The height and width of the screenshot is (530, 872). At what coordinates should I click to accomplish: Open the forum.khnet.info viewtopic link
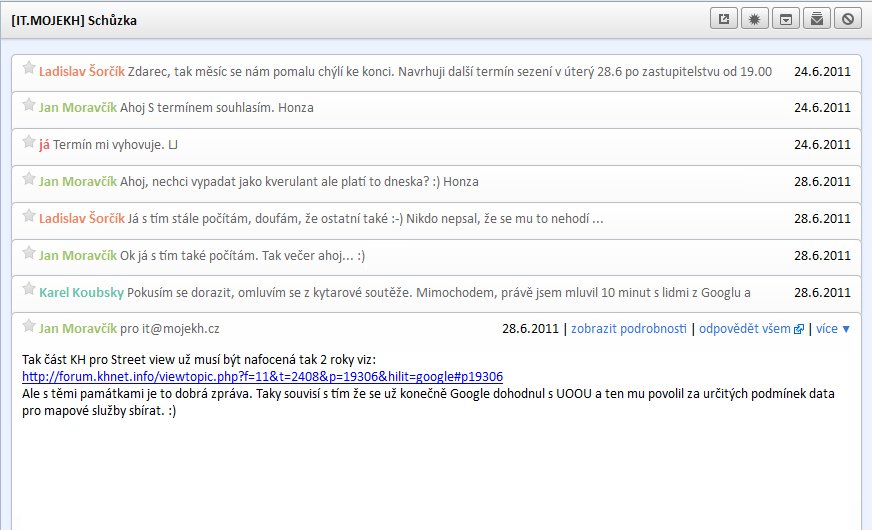coord(262,377)
